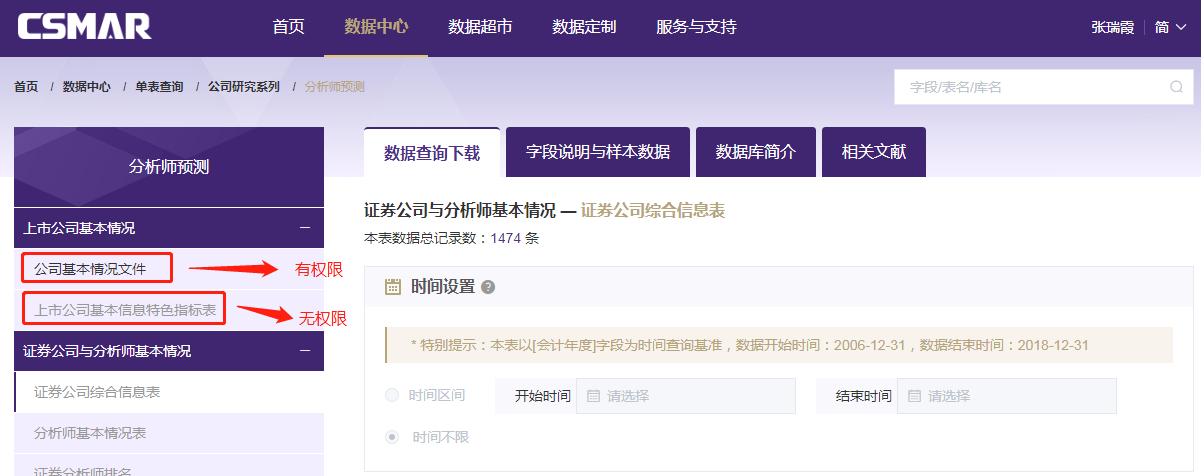Viewport: 1201px width, 476px height.
Task: Click the 结束时间 date input
Action: (1007, 396)
